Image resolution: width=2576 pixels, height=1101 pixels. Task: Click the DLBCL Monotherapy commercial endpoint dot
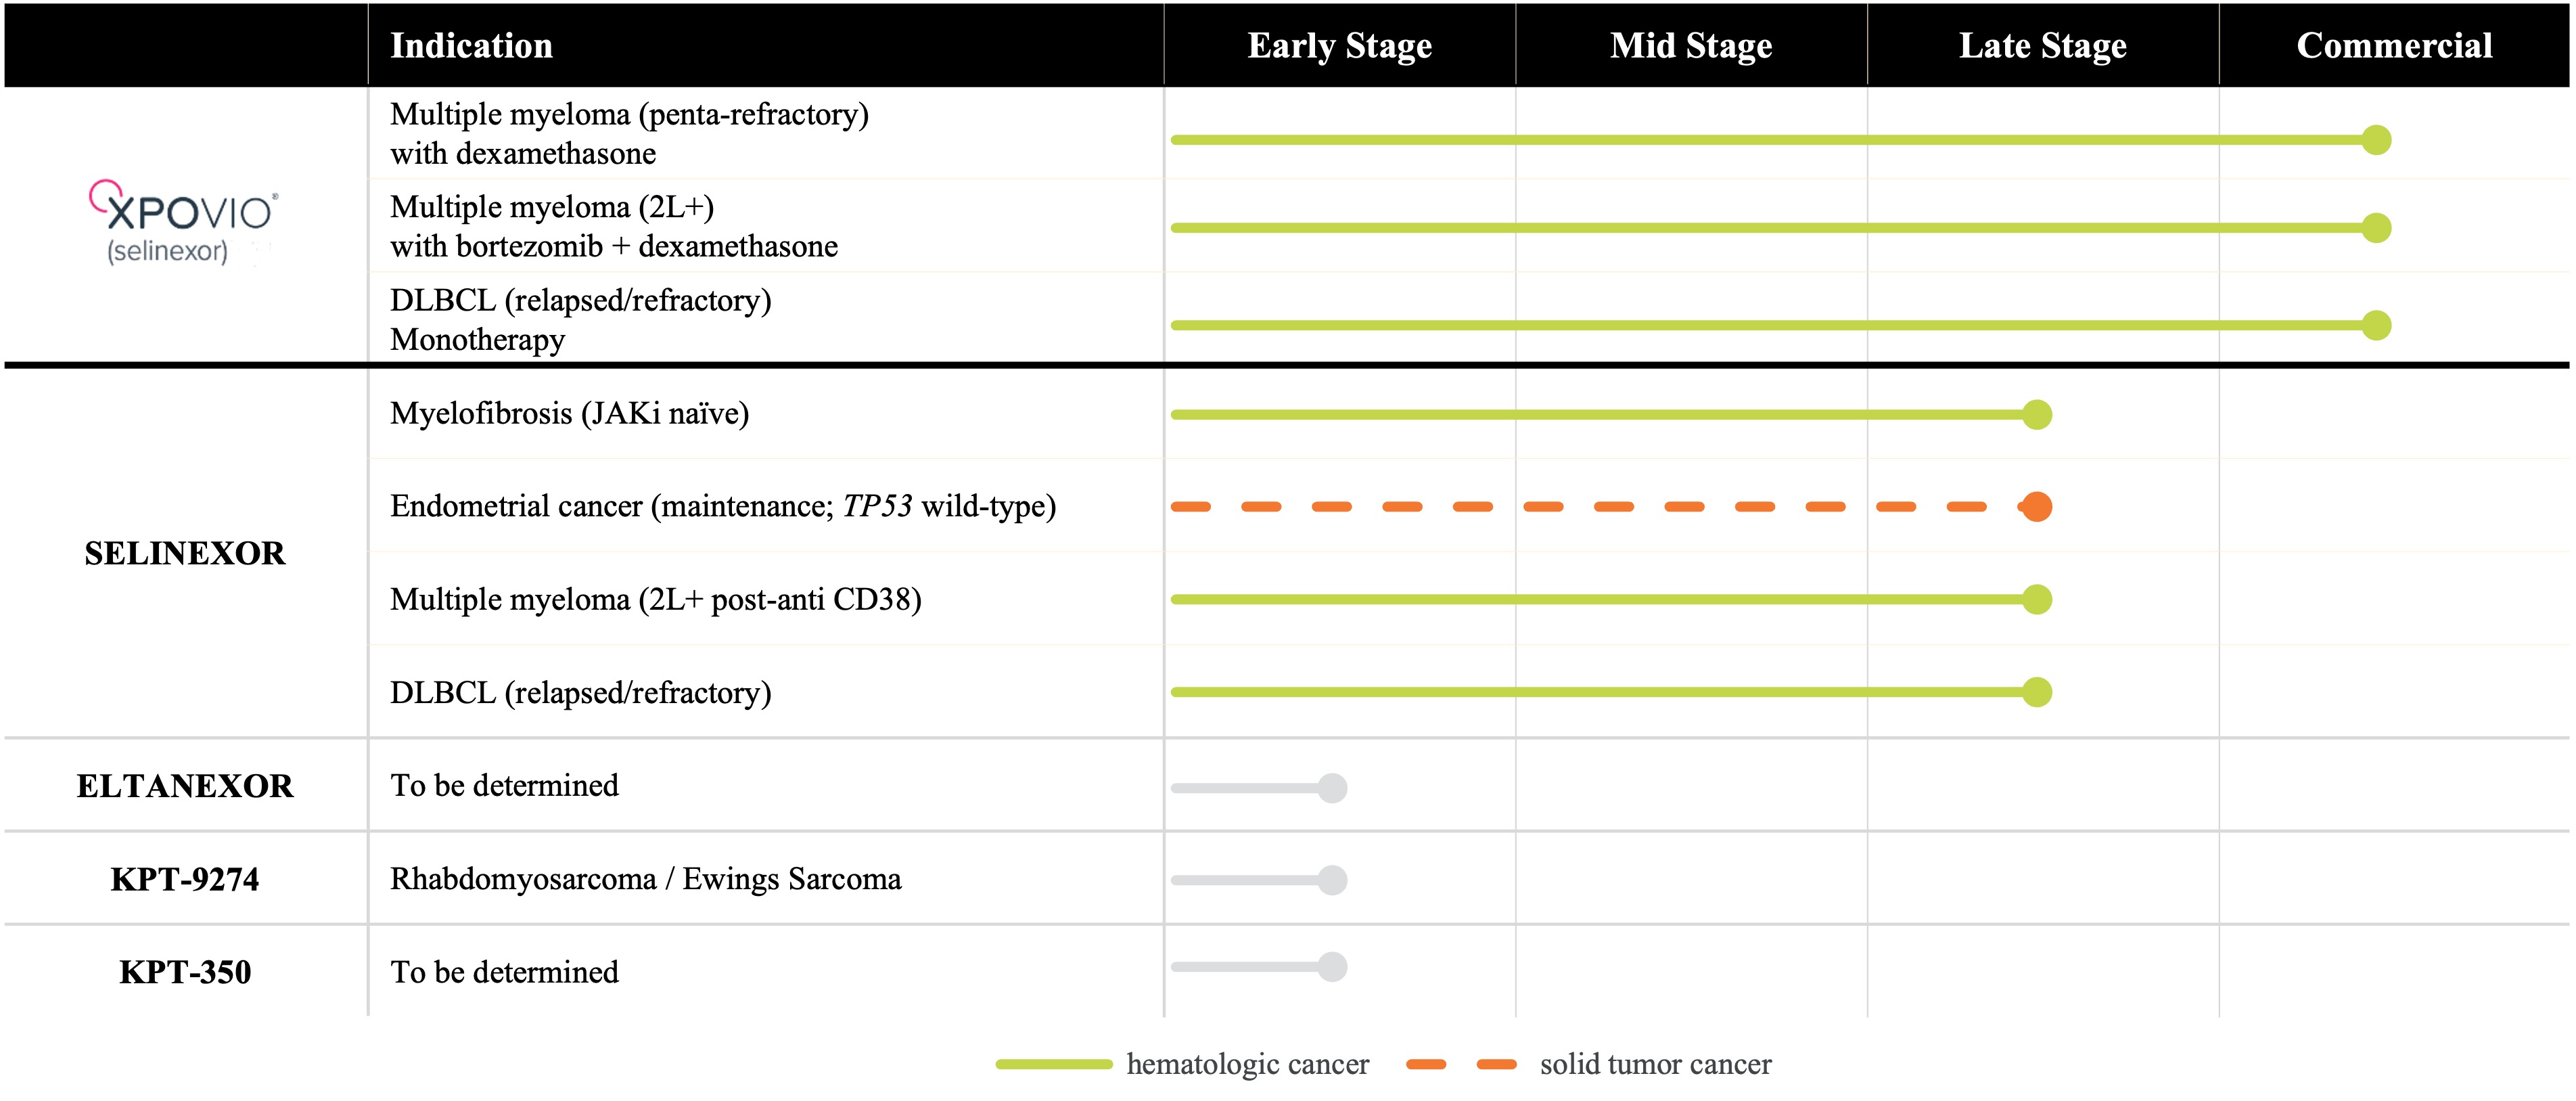click(2376, 325)
